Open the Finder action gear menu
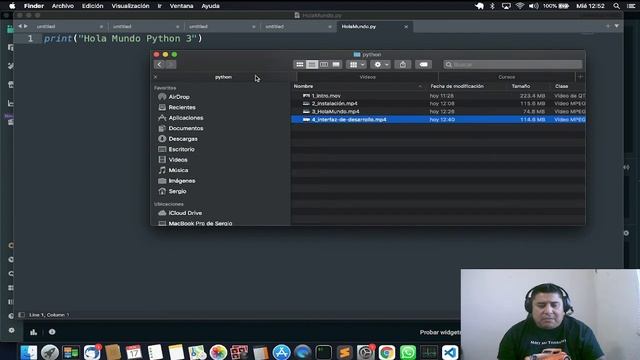Image resolution: width=640 pixels, height=360 pixels. [x=381, y=64]
